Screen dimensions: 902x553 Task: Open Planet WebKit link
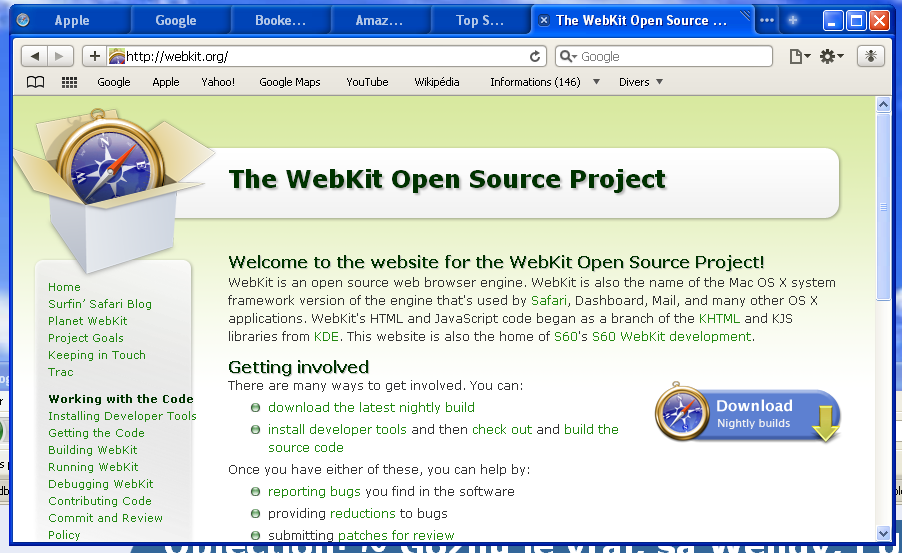coord(88,321)
